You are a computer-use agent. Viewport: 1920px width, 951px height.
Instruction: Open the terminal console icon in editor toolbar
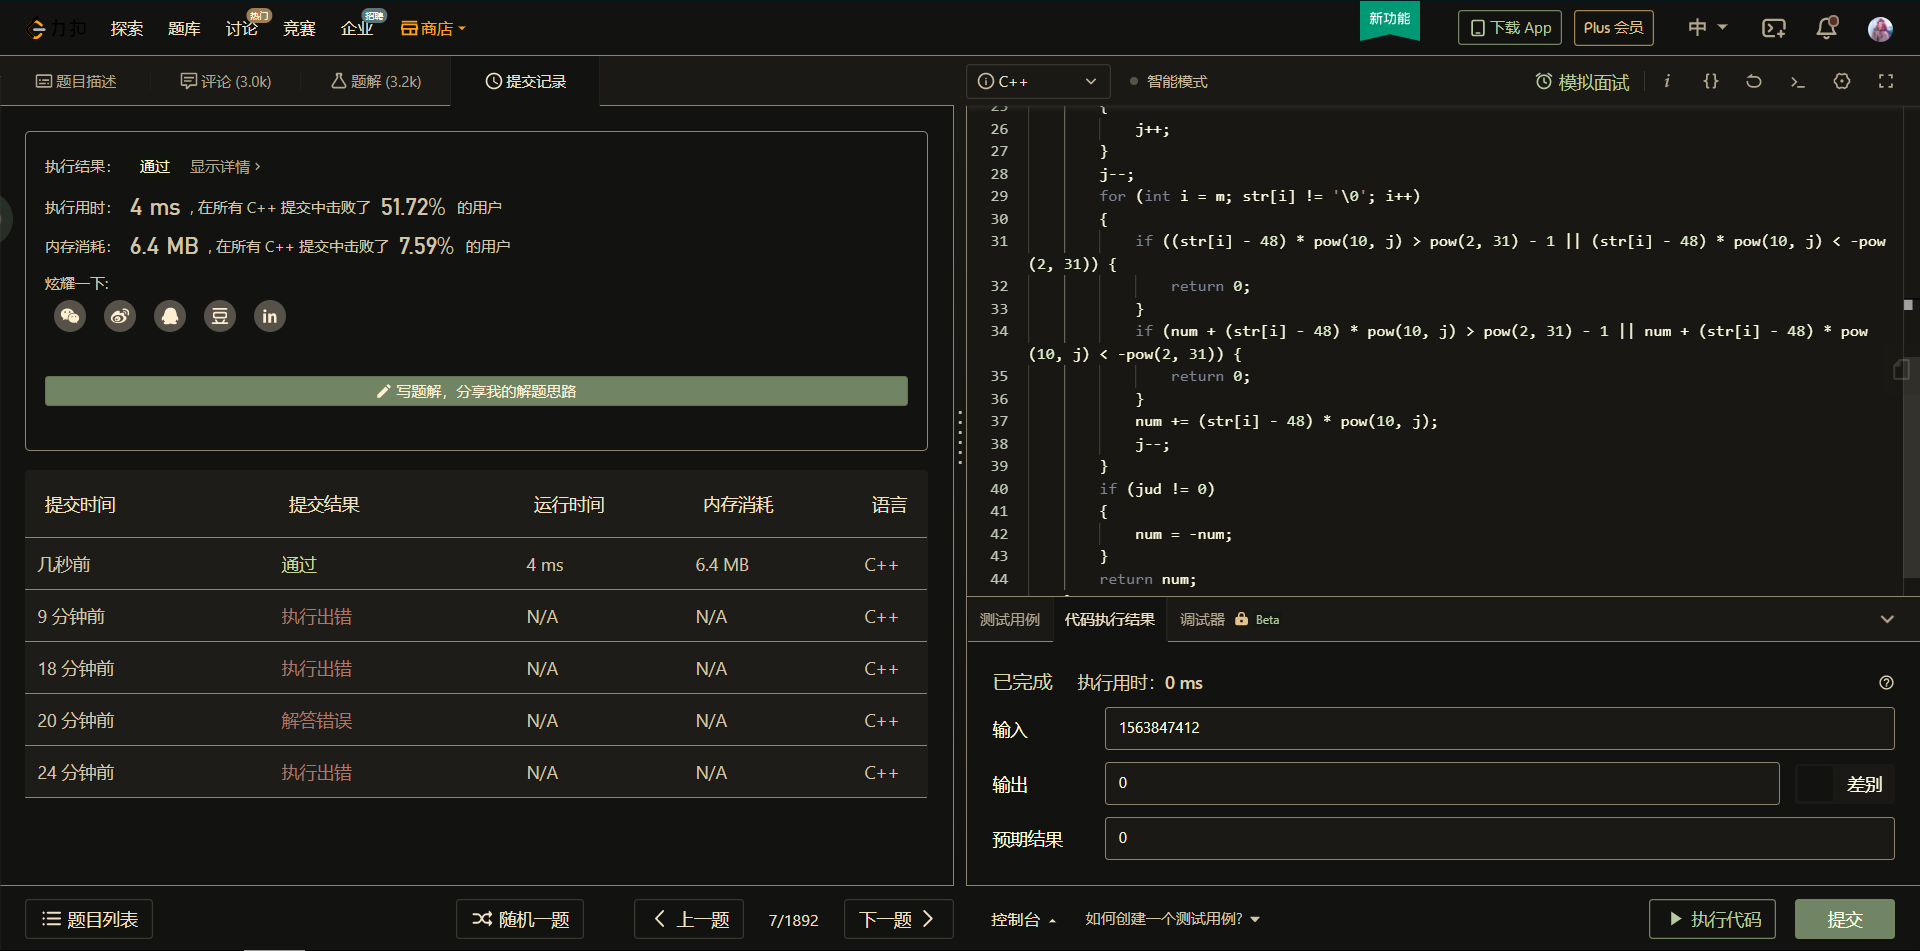[1798, 82]
